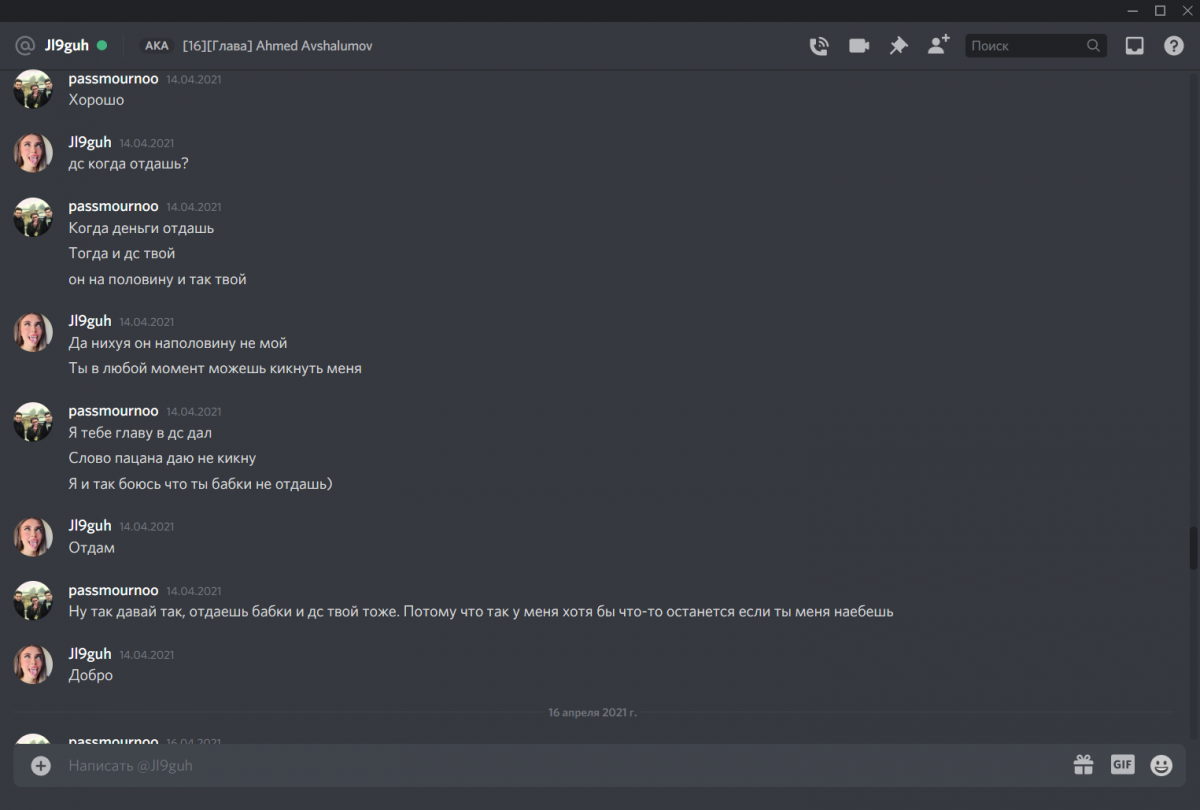
Task: Open the GIF picker
Action: 1122,765
